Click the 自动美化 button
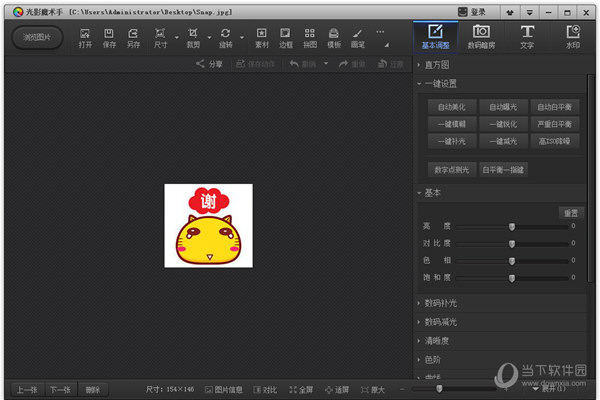The width and height of the screenshot is (600, 400). (x=452, y=107)
